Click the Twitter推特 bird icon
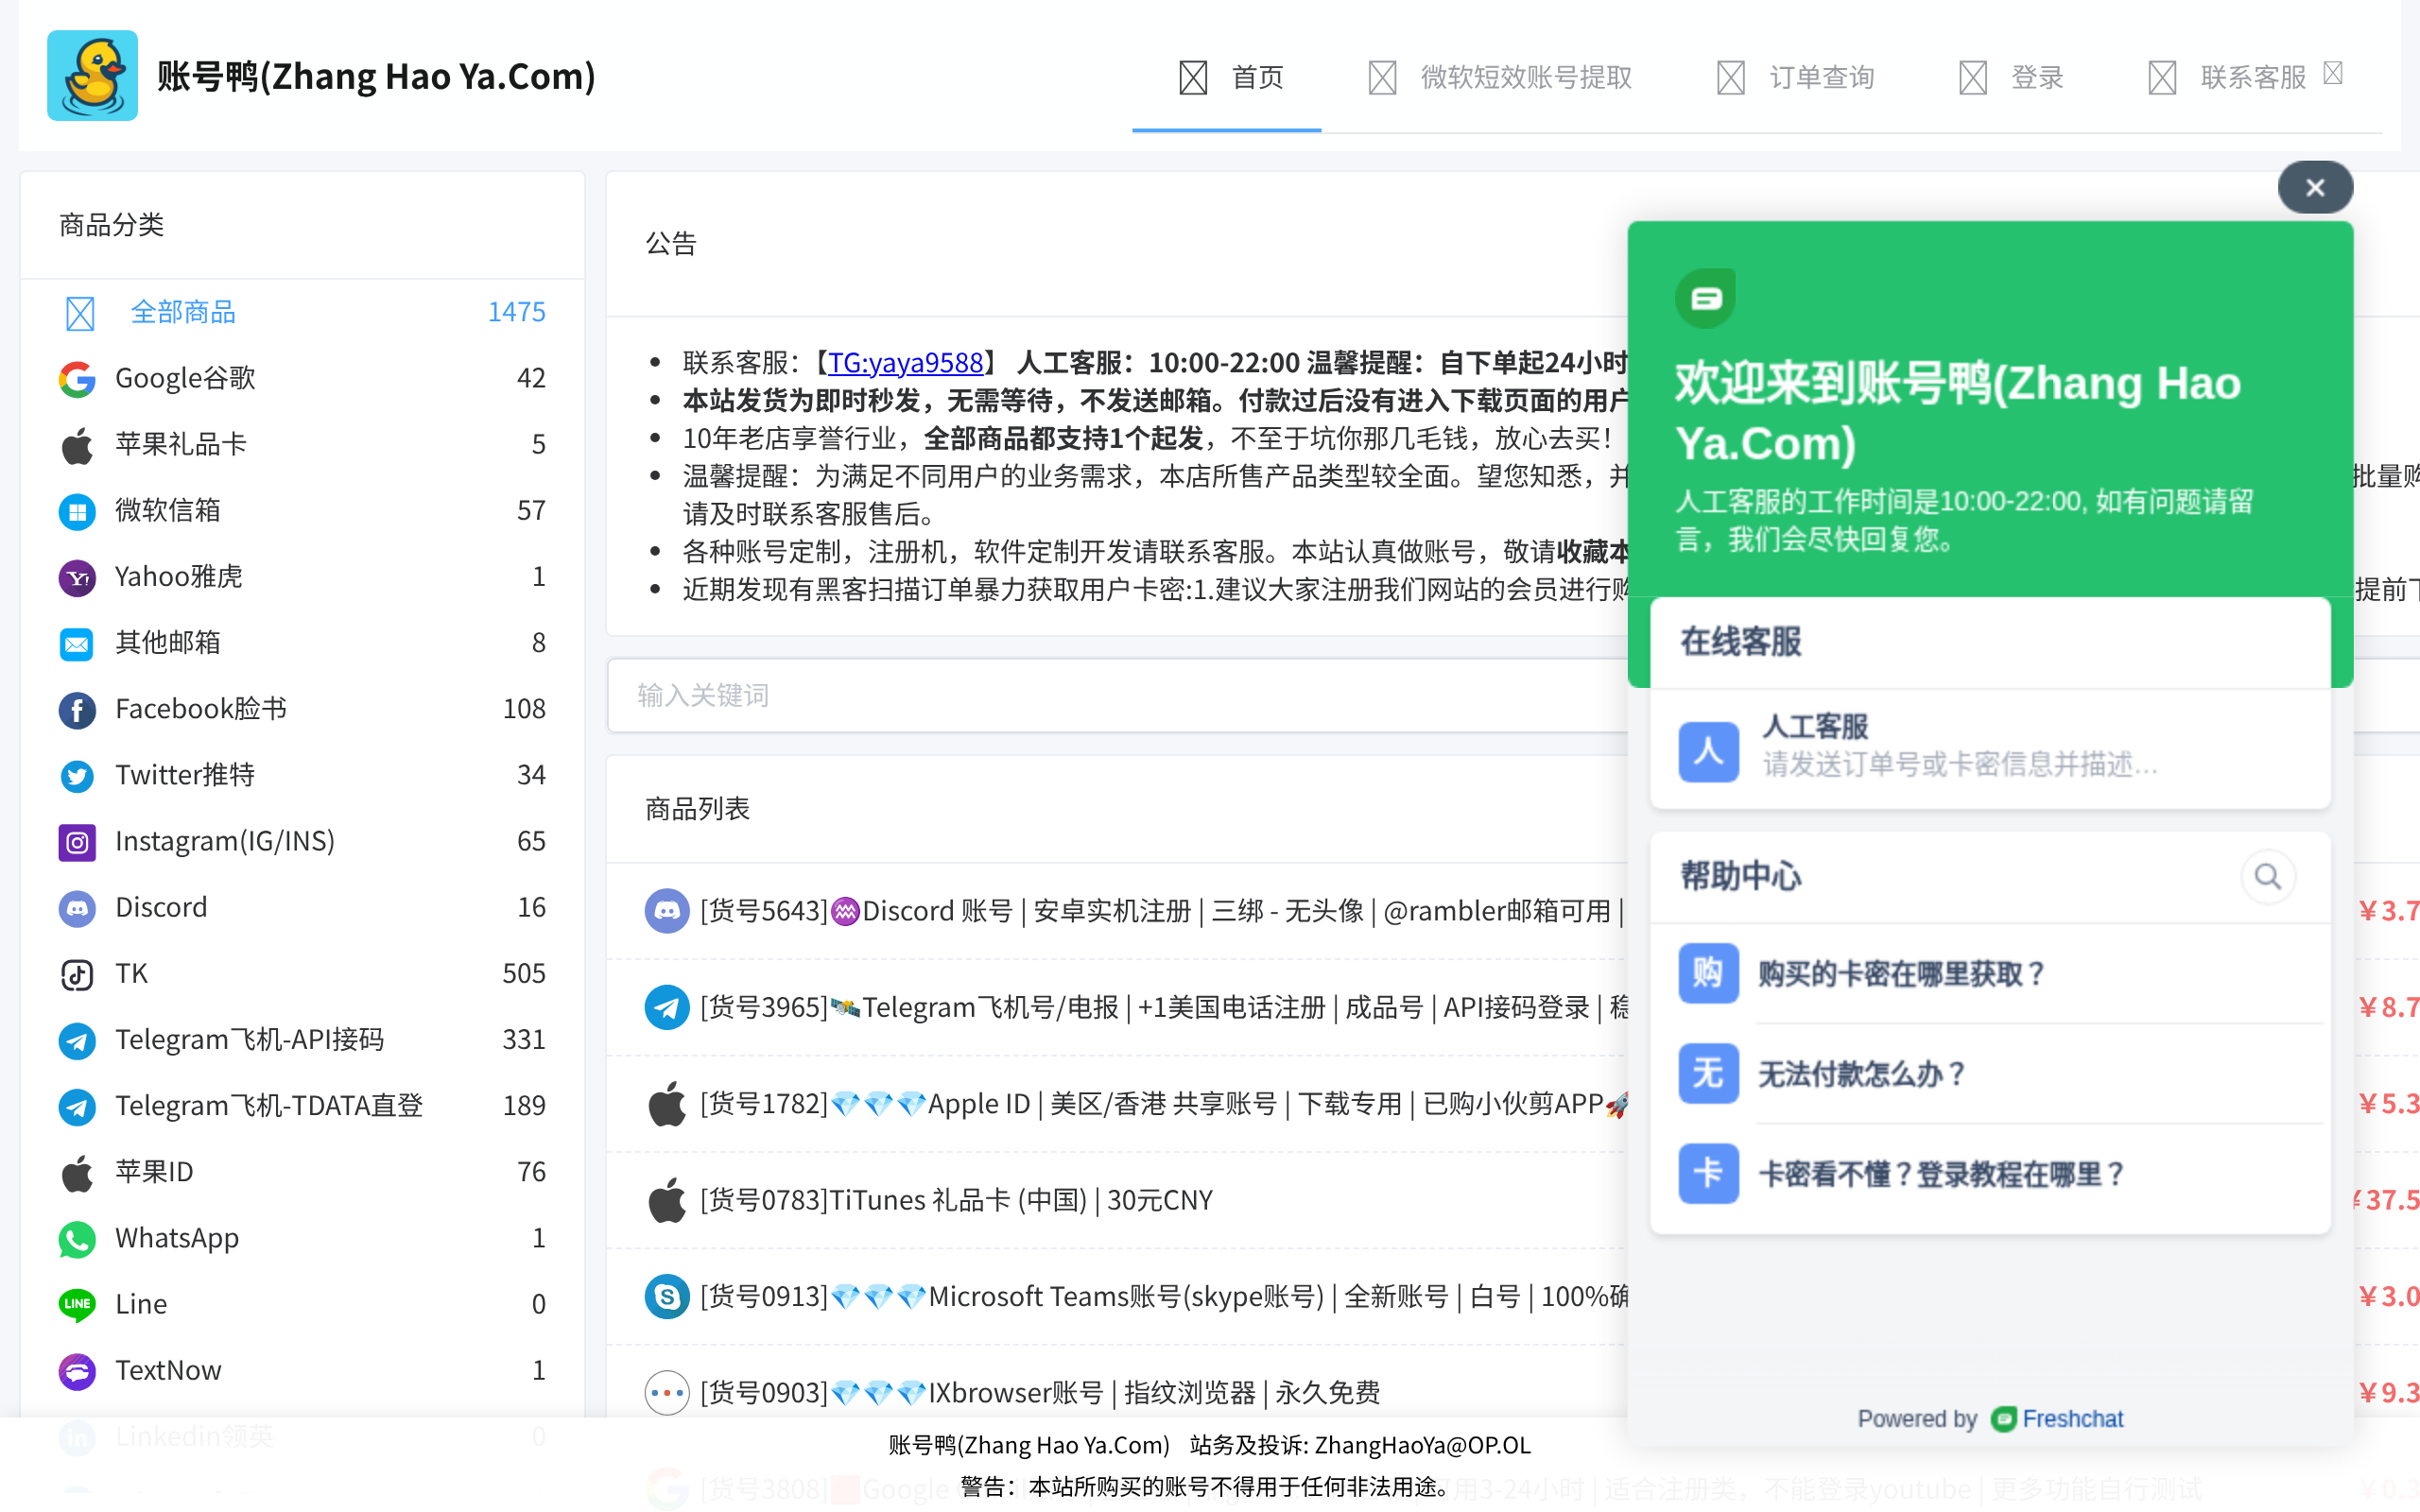Viewport: 2420px width, 1512px height. (x=77, y=775)
